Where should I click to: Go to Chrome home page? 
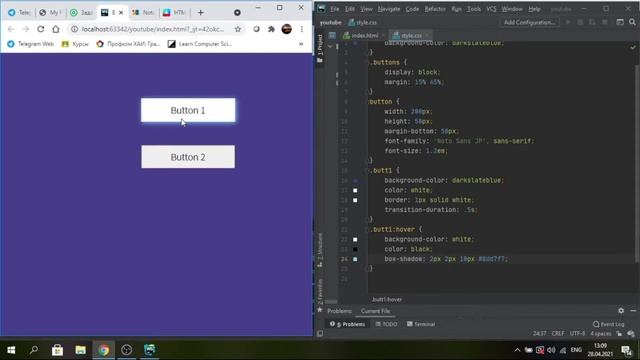tap(56, 29)
